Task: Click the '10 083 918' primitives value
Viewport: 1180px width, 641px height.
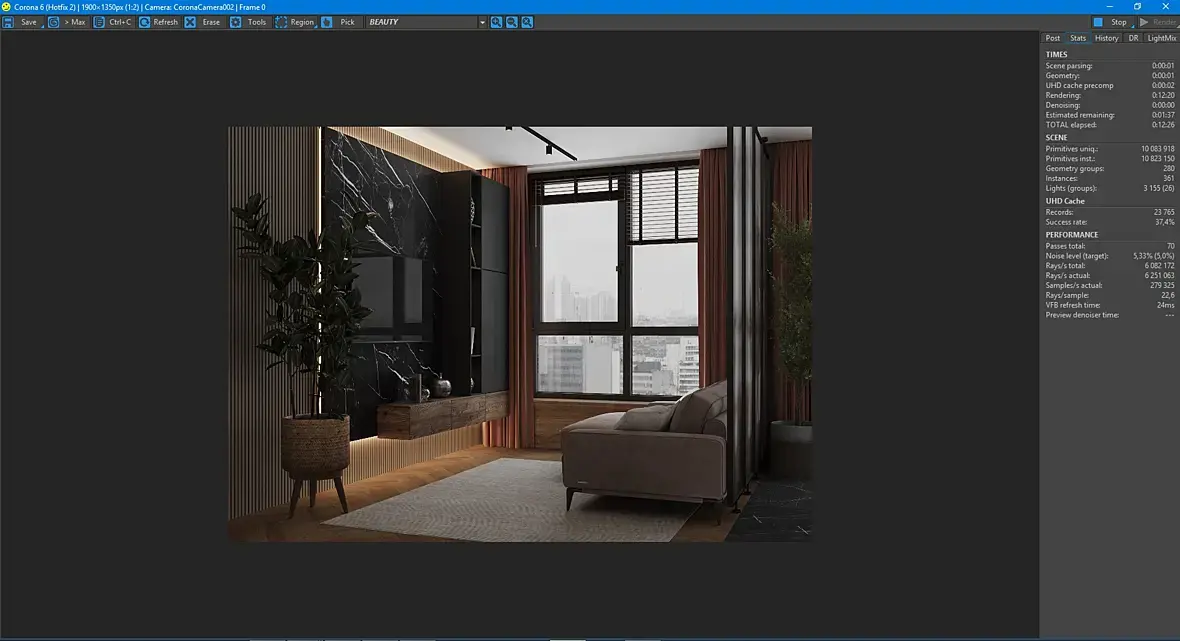Action: coord(1157,149)
